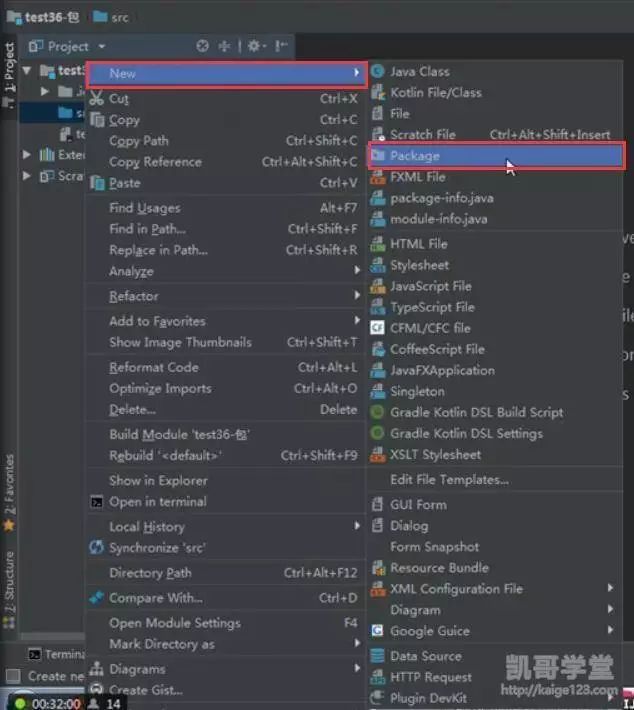
Task: Click the src breadcrumb in navigation bar
Action: coord(111,17)
